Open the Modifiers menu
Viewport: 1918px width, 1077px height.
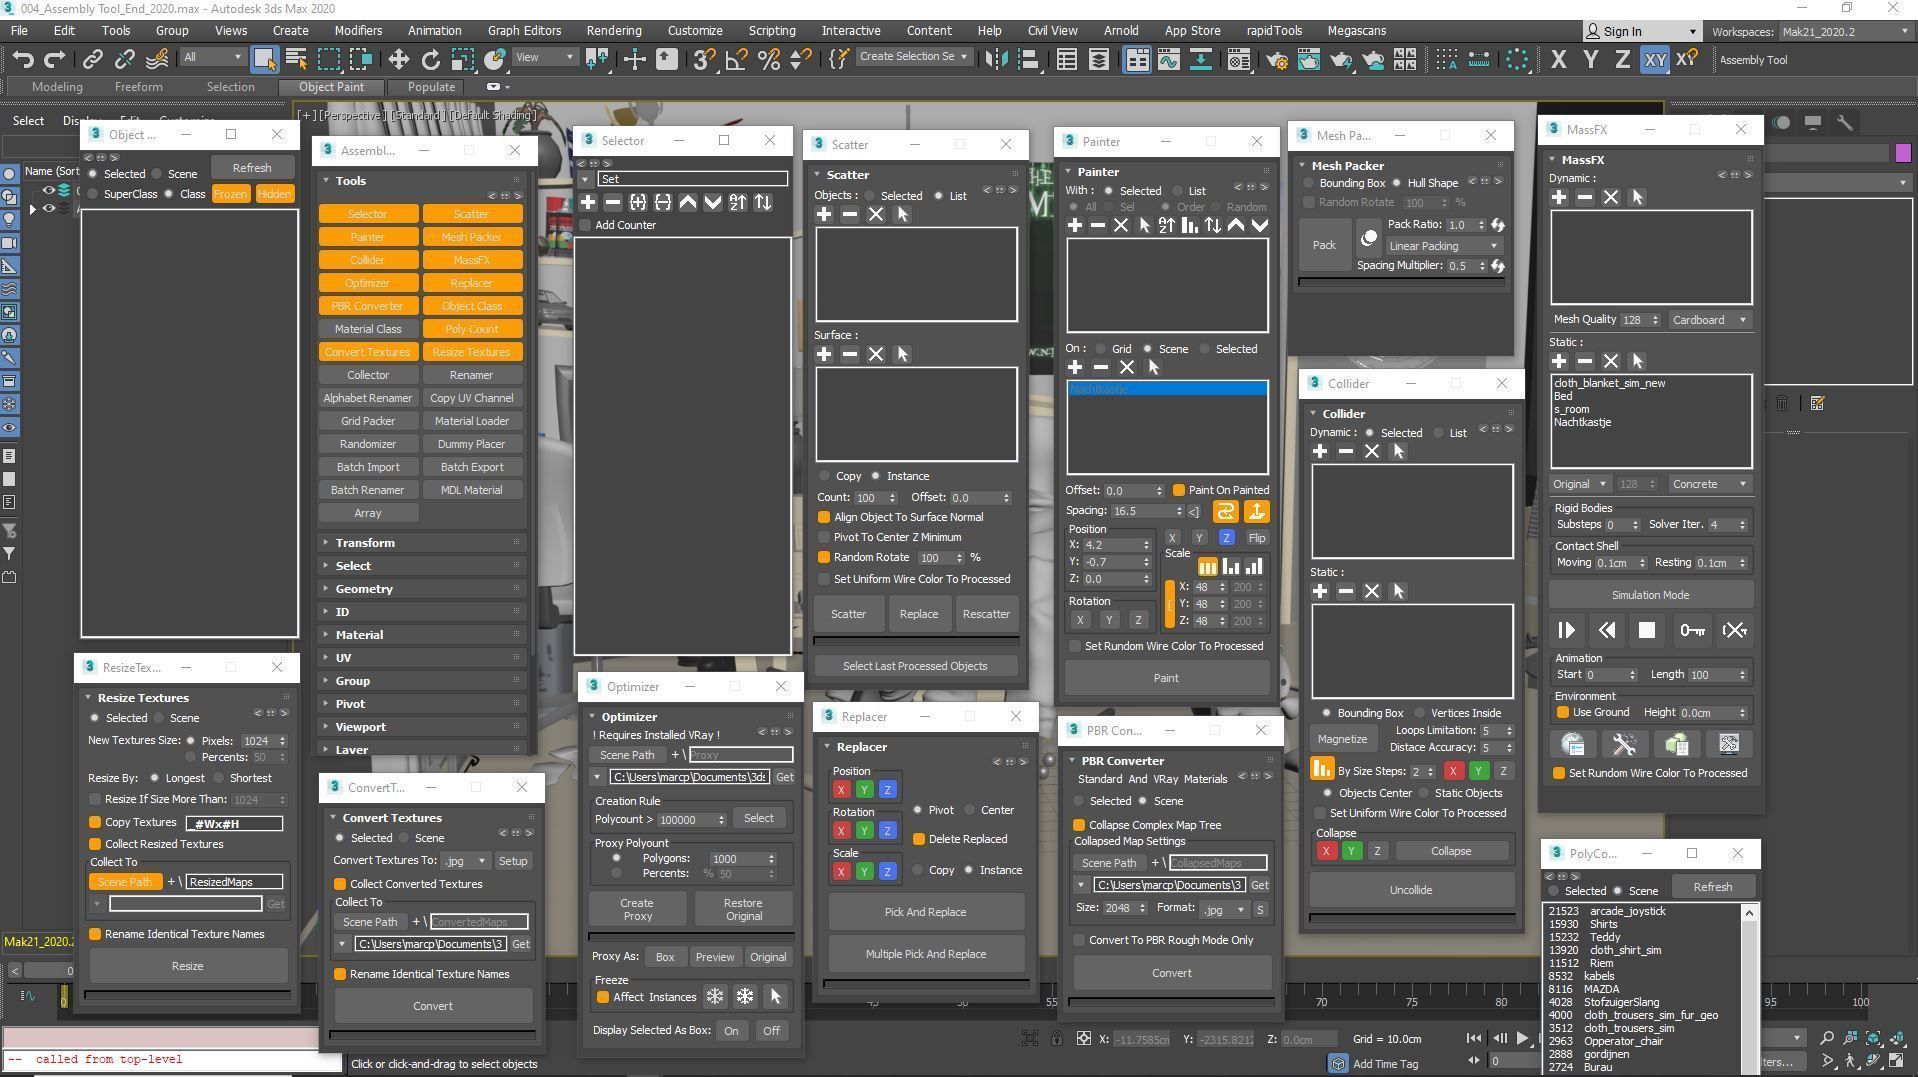(x=357, y=31)
